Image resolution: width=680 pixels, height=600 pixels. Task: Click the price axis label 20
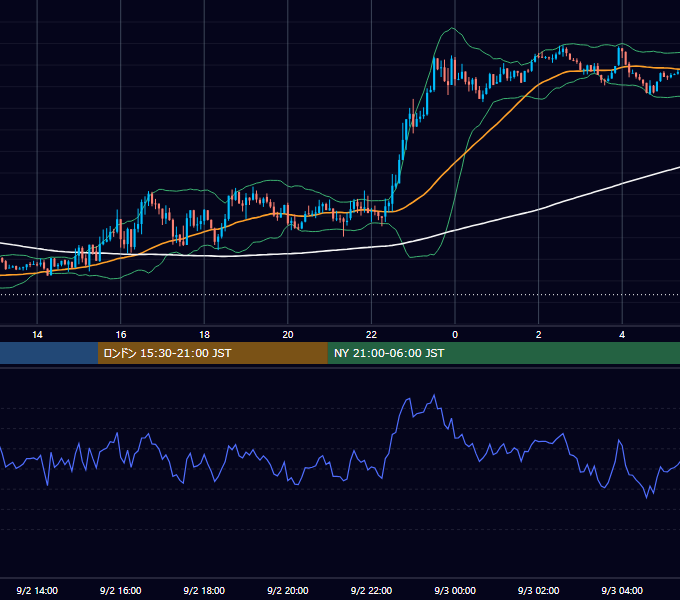pyautogui.click(x=288, y=335)
